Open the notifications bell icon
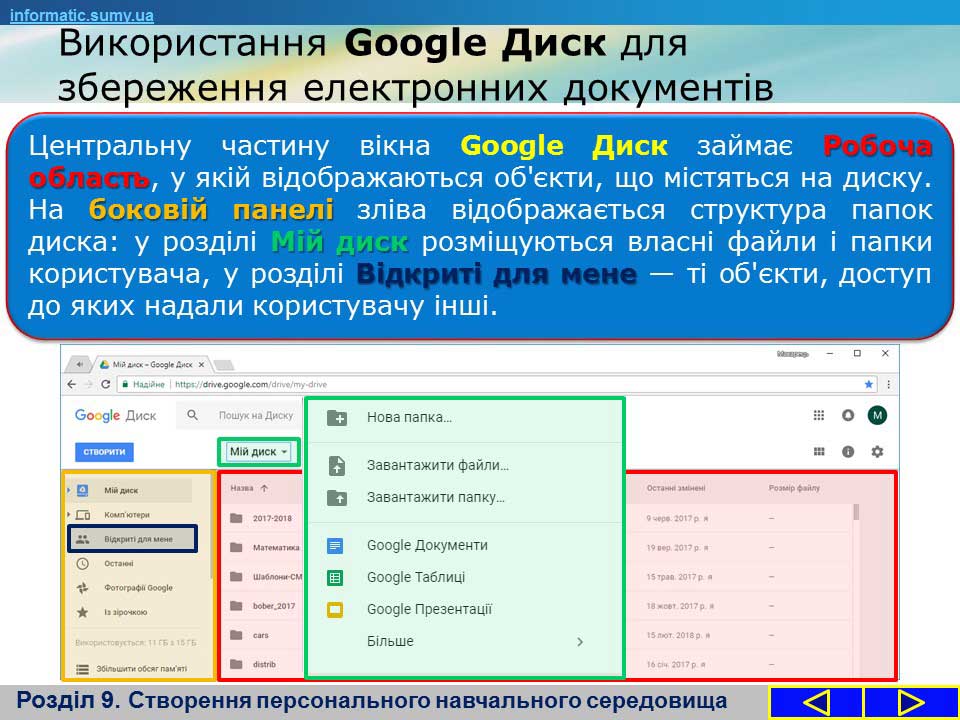 848,415
